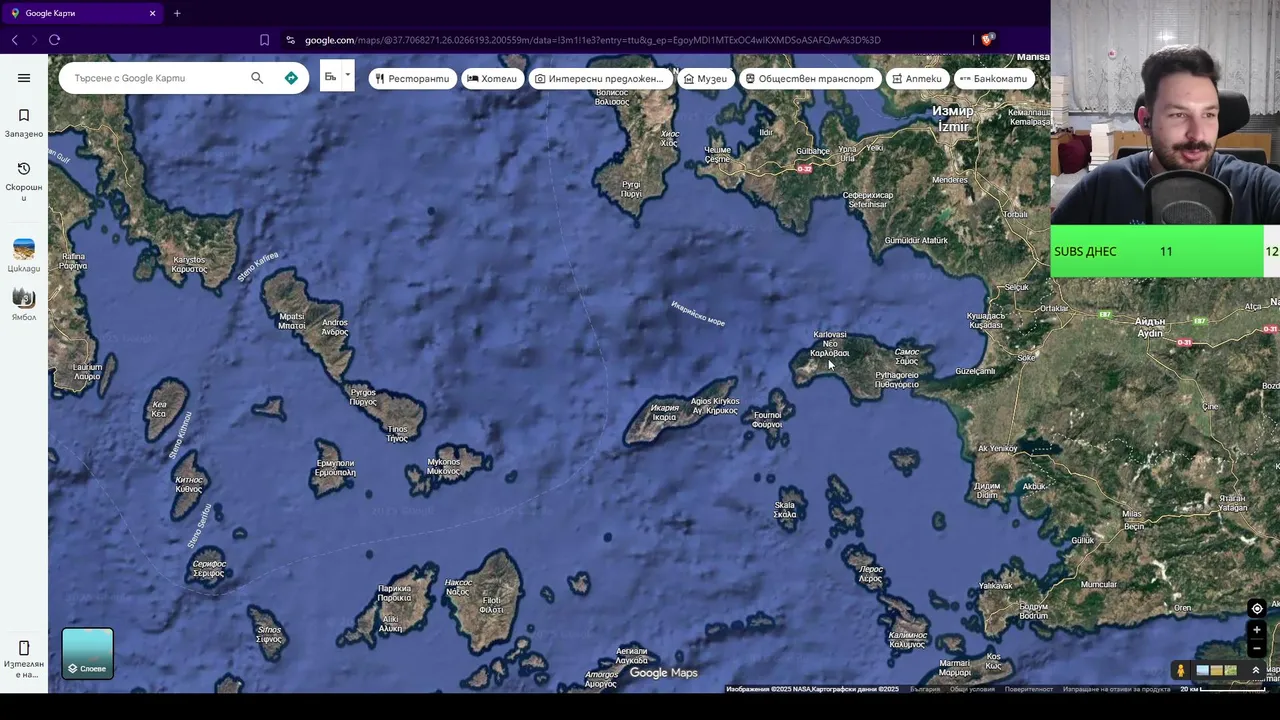Zoom in with the plus button

pyautogui.click(x=1257, y=630)
